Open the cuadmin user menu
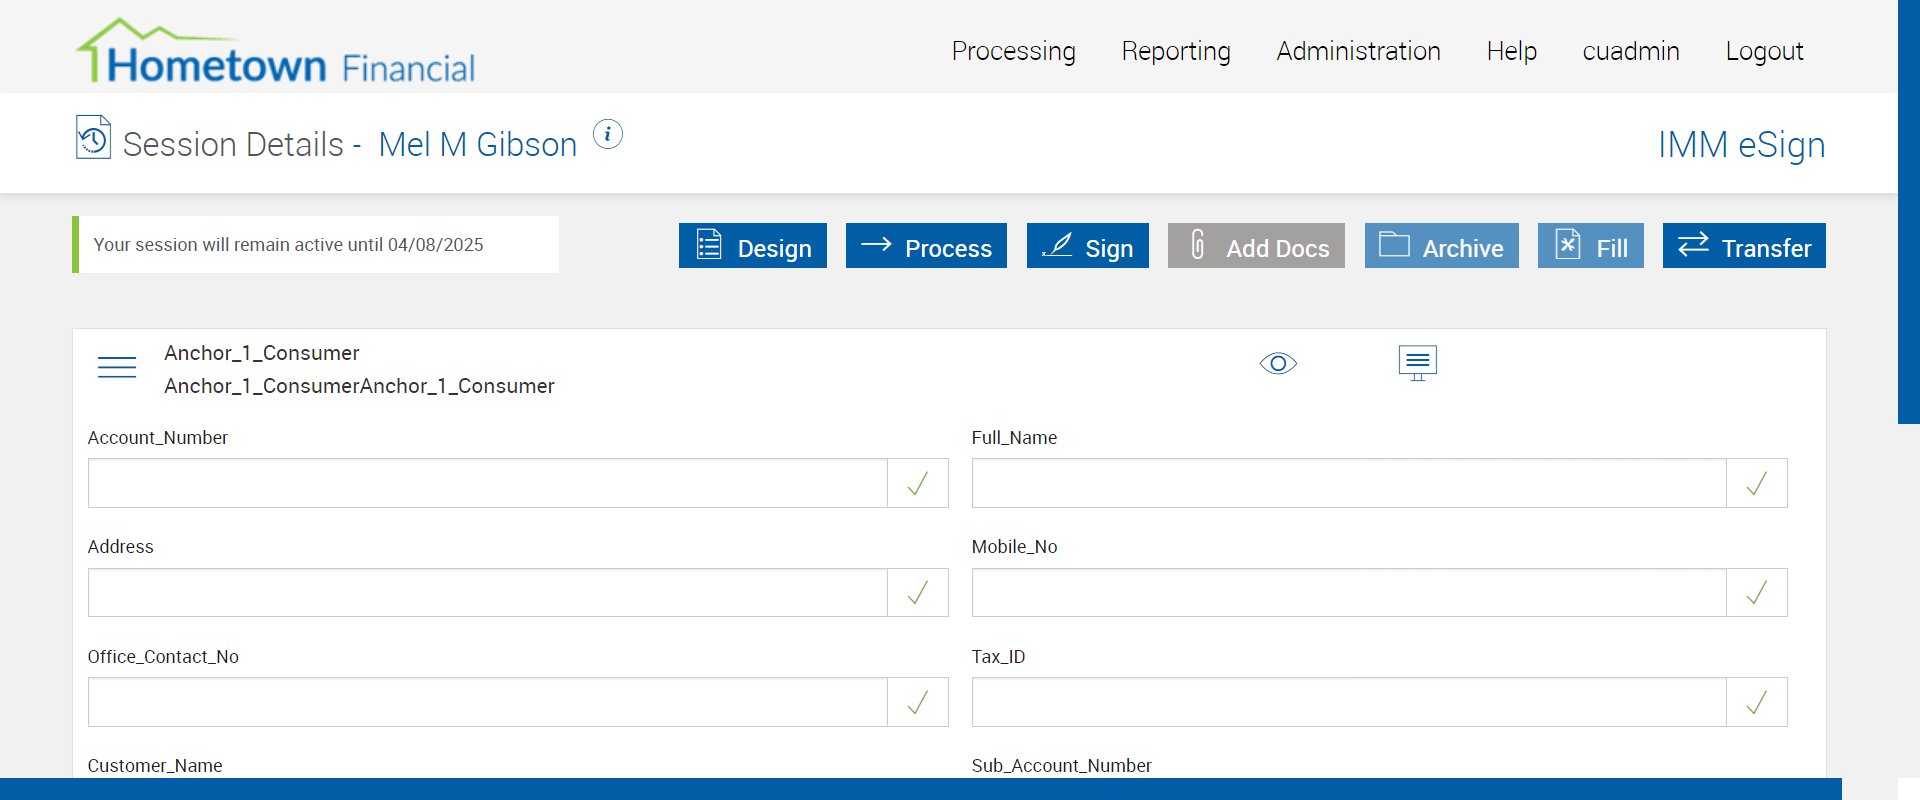The height and width of the screenshot is (800, 1920). 1631,51
